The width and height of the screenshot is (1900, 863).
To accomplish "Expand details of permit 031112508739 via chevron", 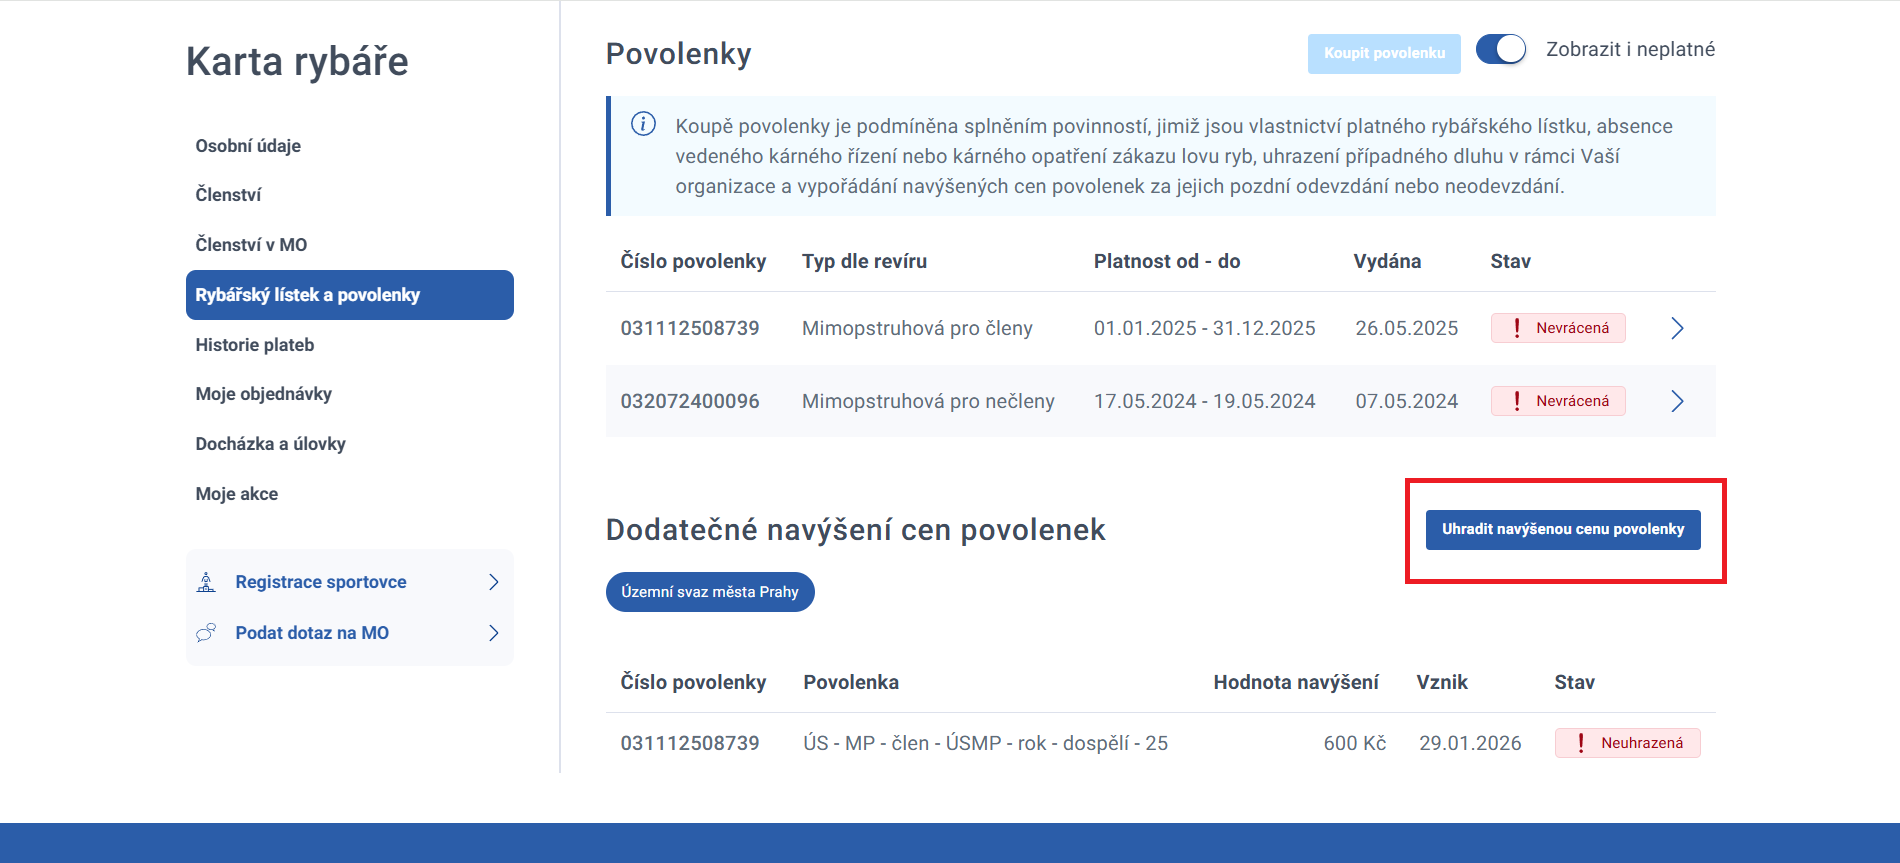I will (1677, 328).
